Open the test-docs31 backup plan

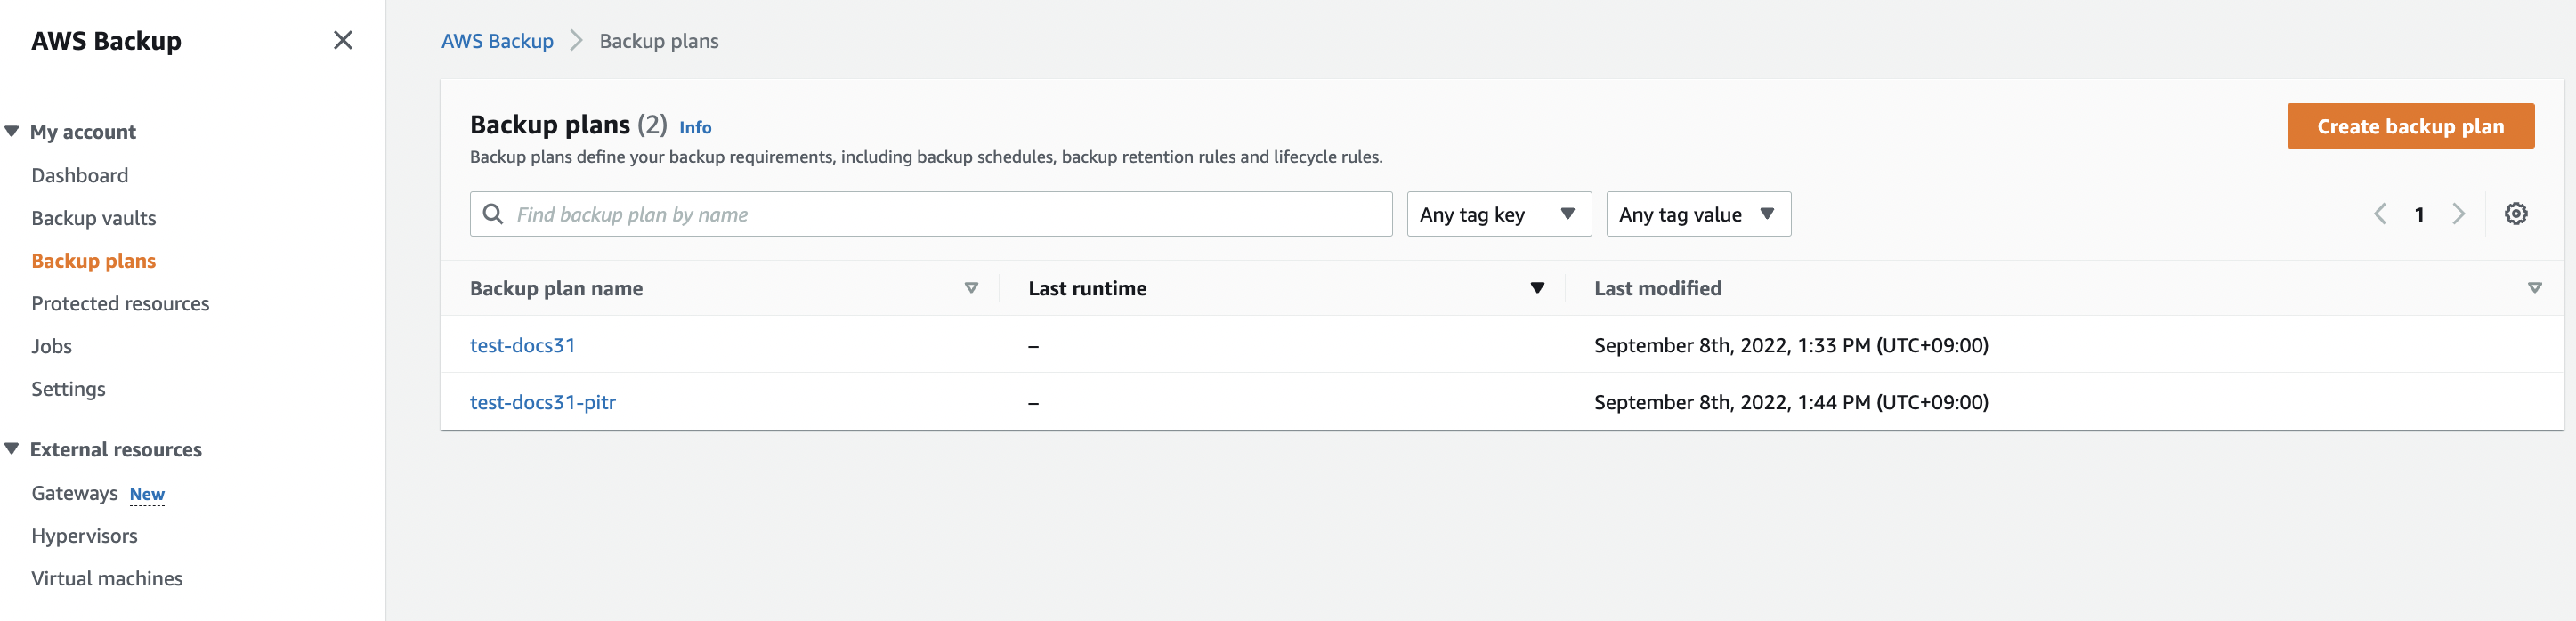click(522, 345)
